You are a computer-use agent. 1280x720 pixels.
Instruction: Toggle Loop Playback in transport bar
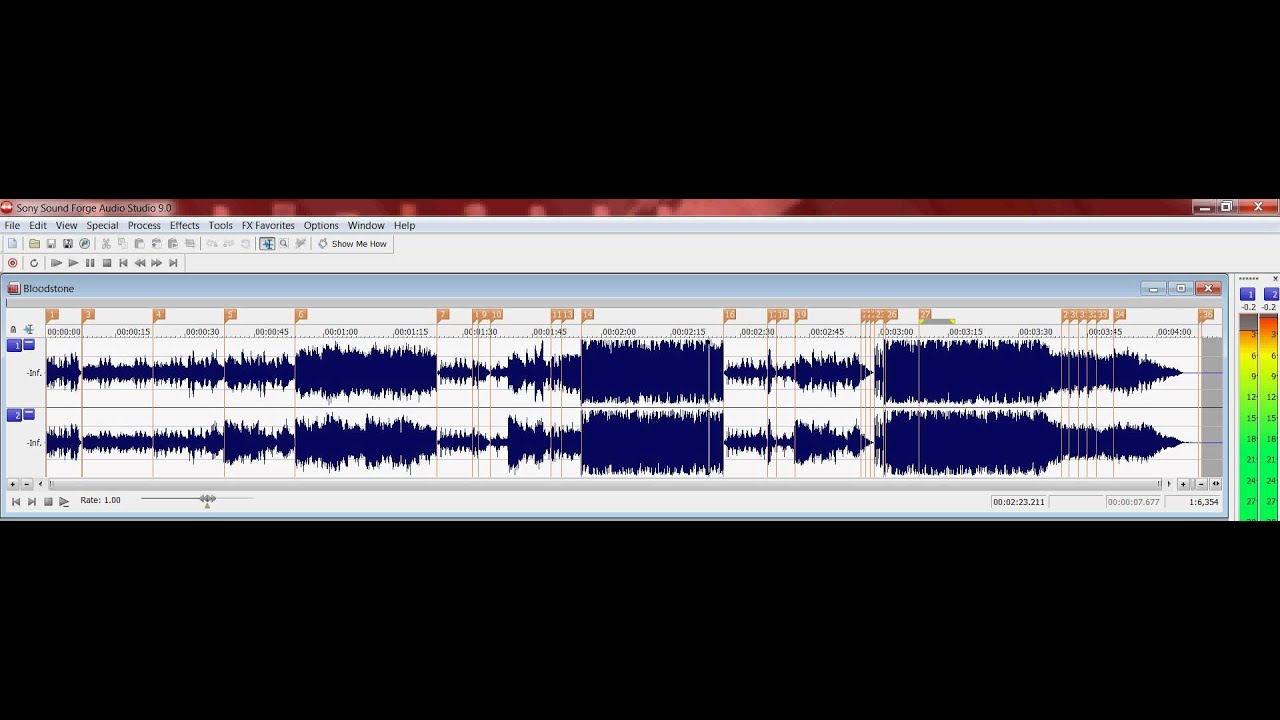point(34,263)
